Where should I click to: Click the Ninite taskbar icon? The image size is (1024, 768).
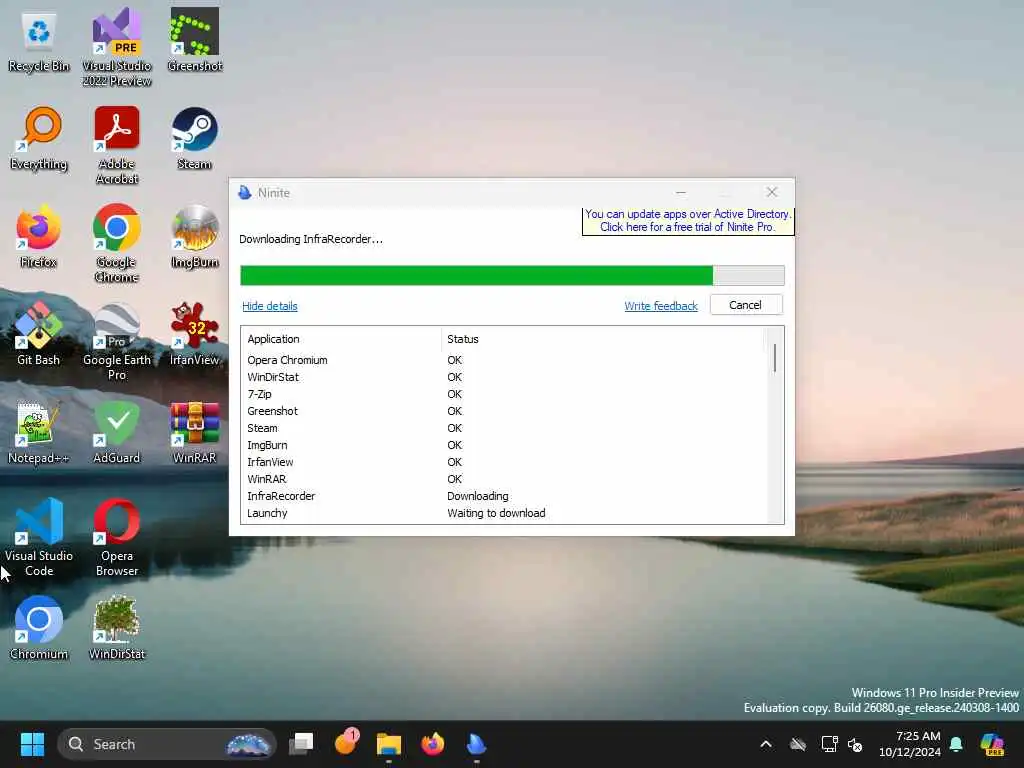click(477, 744)
